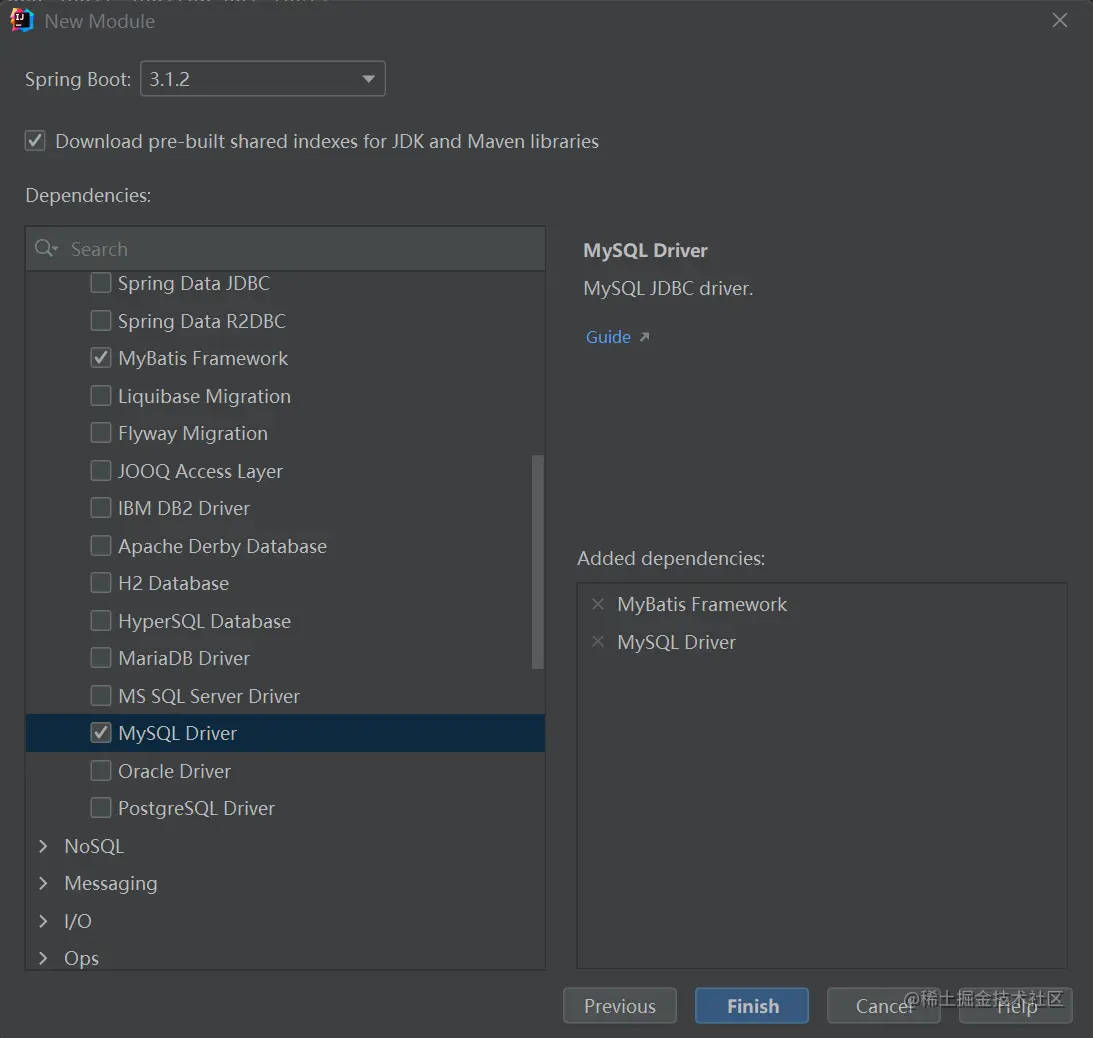The image size is (1093, 1038).
Task: Open the Spring Boot version dropdown
Action: [262, 79]
